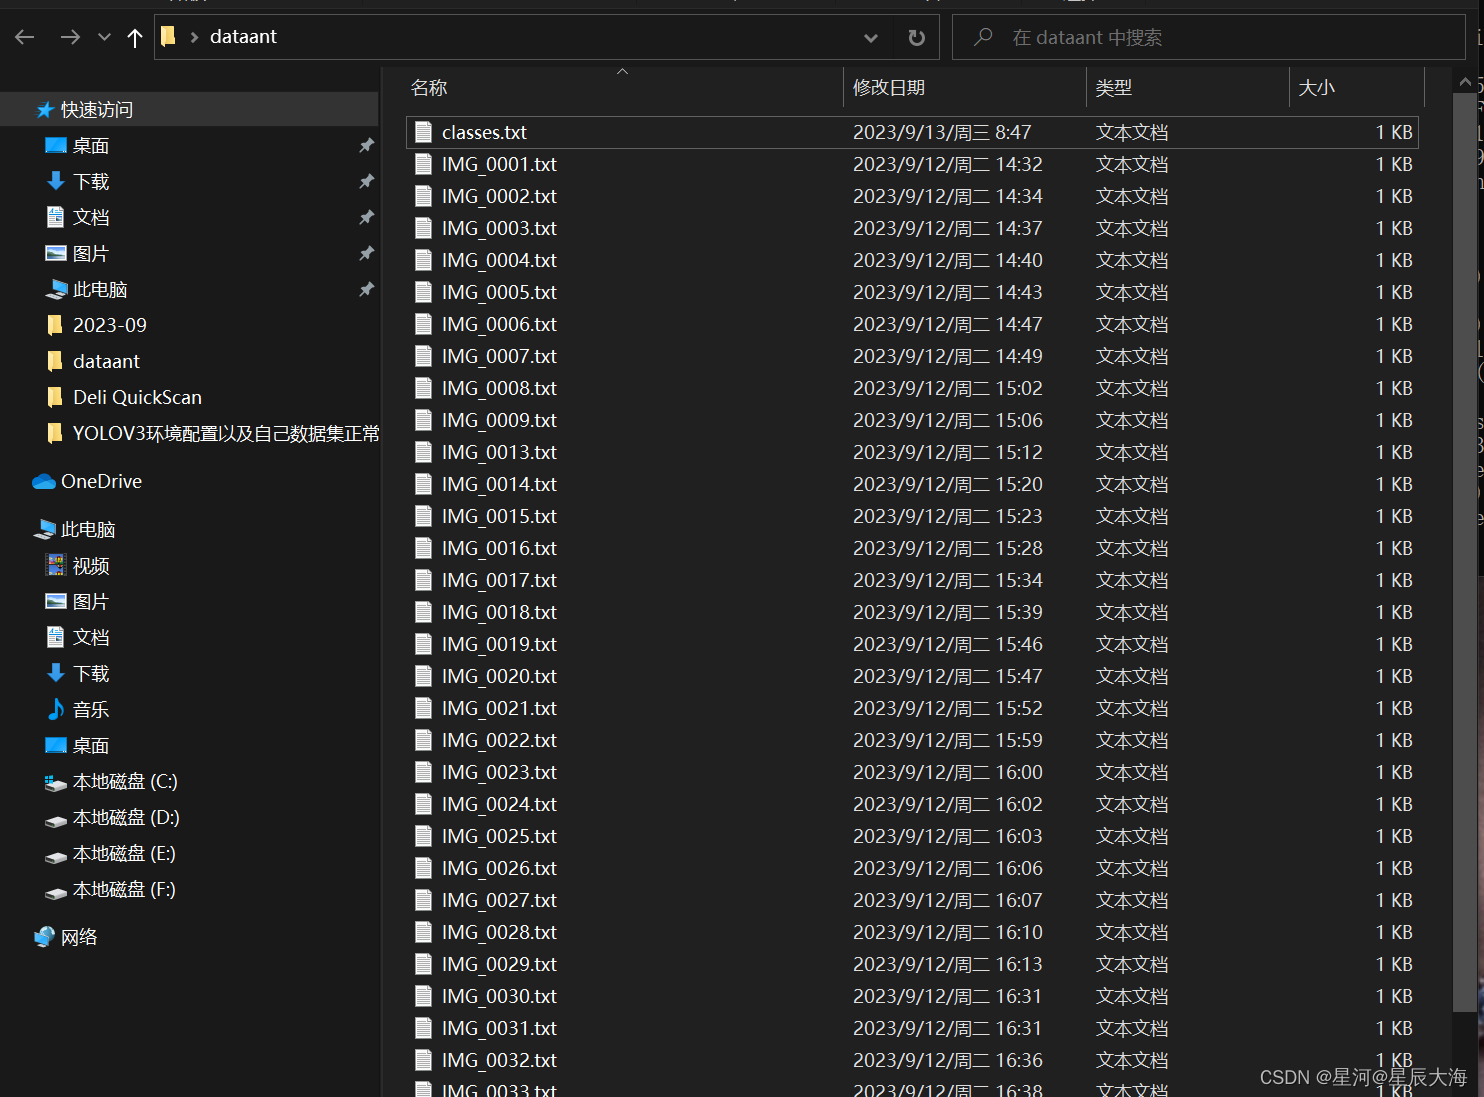The image size is (1484, 1097).
Task: Click the up-one-level arrow
Action: click(135, 37)
